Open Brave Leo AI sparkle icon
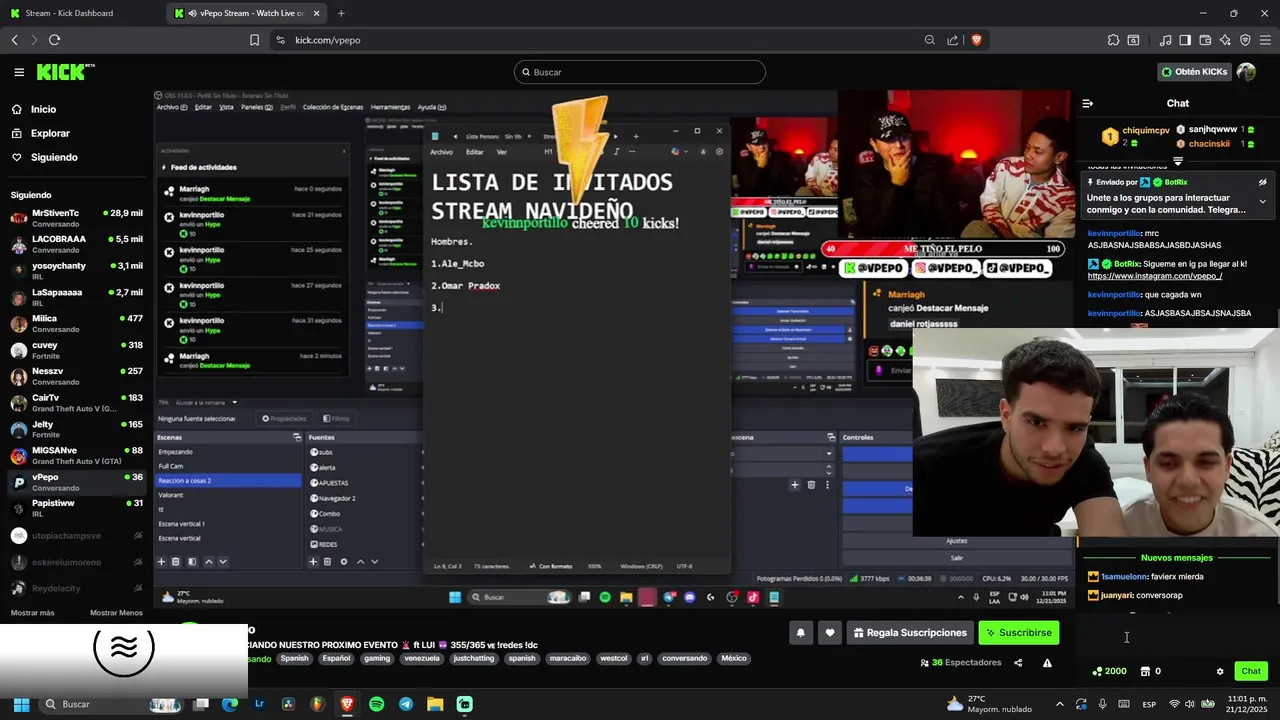The height and width of the screenshot is (720, 1280). click(1225, 40)
